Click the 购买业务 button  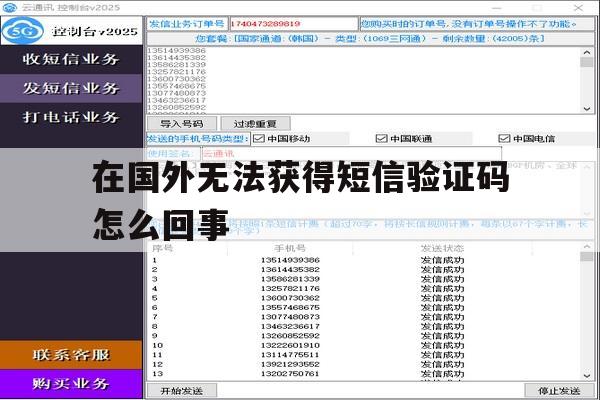pyautogui.click(x=71, y=384)
